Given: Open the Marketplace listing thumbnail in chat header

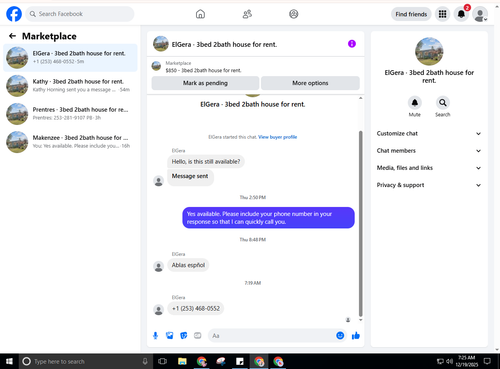Looking at the screenshot, I should (156, 66).
